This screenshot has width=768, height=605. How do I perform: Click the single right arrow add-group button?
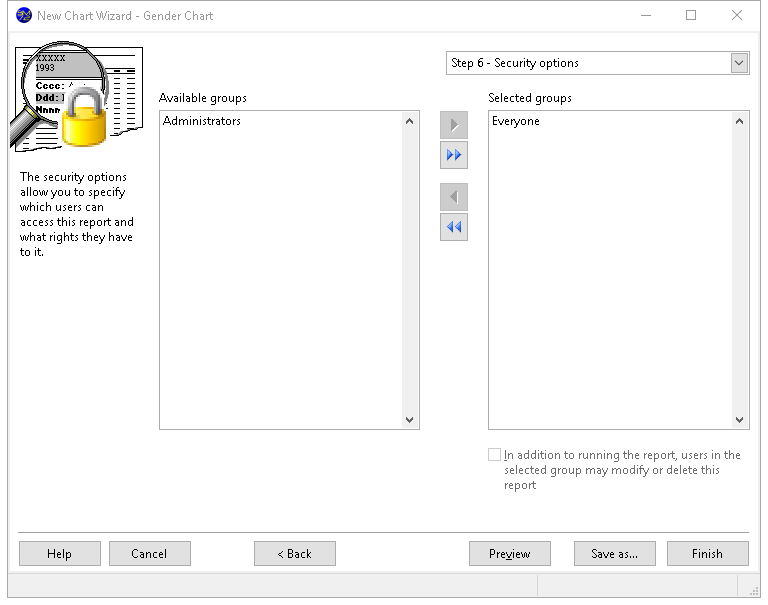pyautogui.click(x=454, y=125)
